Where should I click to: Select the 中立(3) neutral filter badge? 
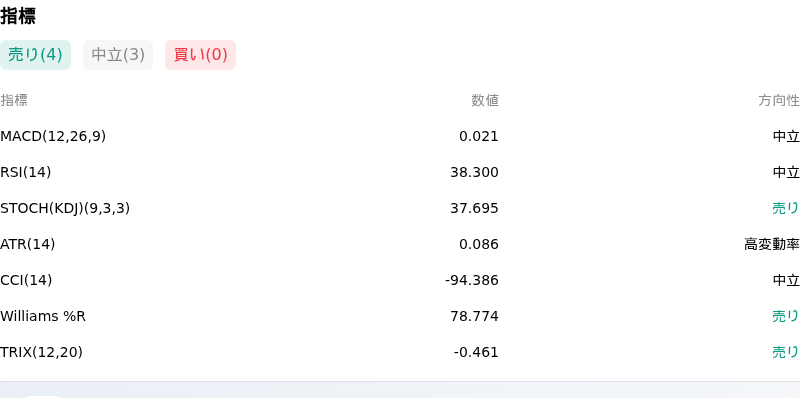click(x=118, y=55)
